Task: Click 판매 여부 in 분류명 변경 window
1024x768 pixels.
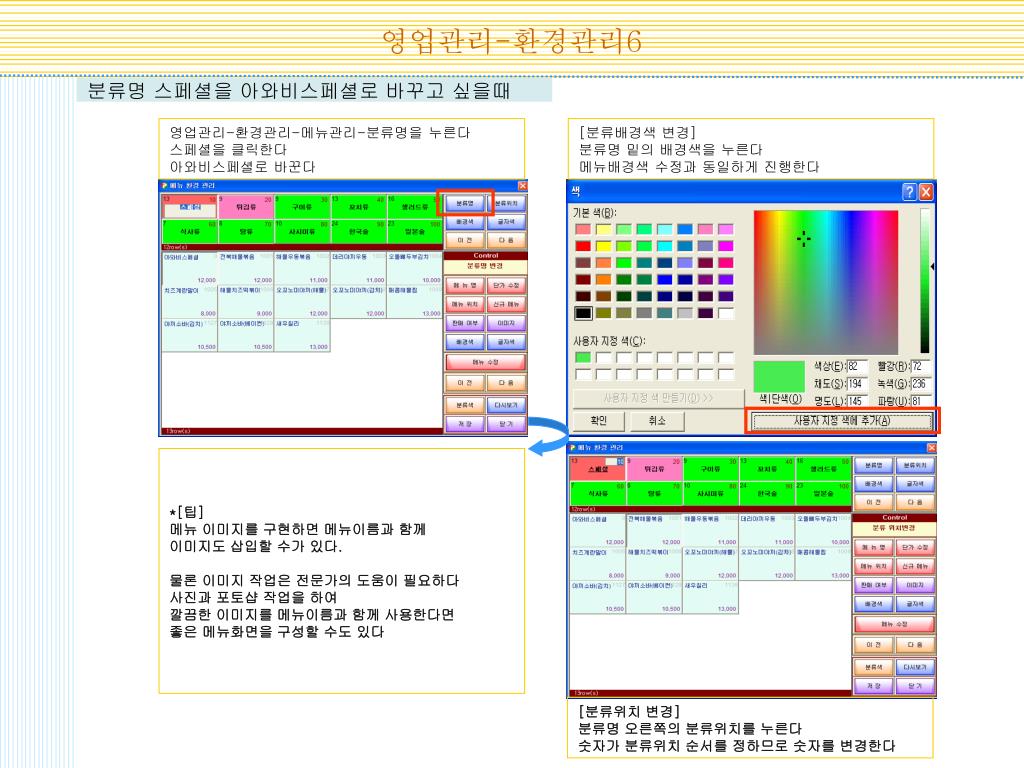Action: pos(464,323)
